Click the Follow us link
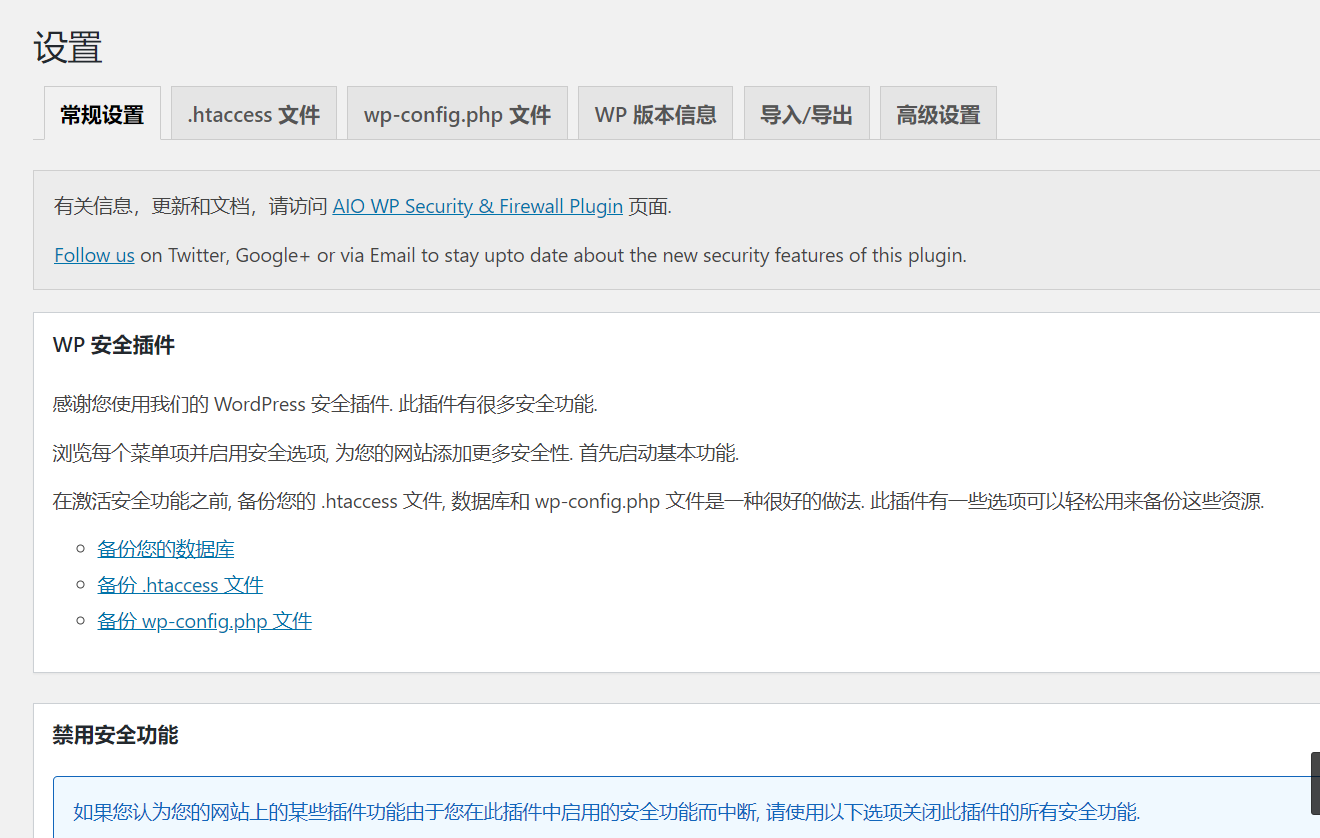 tap(94, 255)
